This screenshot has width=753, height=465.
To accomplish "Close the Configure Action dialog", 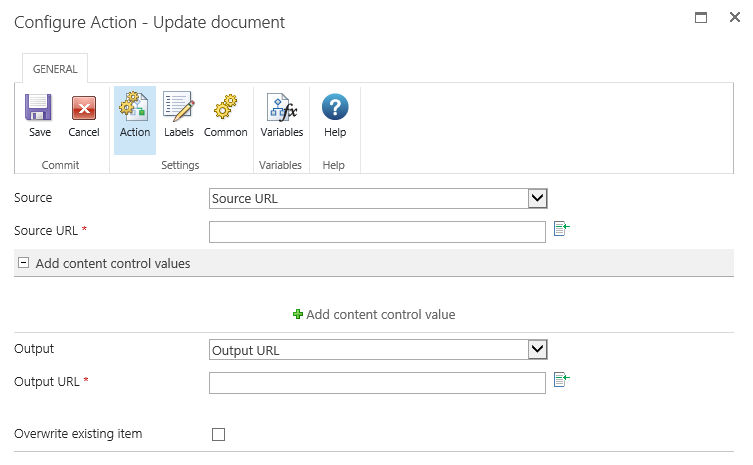I will pyautogui.click(x=734, y=17).
